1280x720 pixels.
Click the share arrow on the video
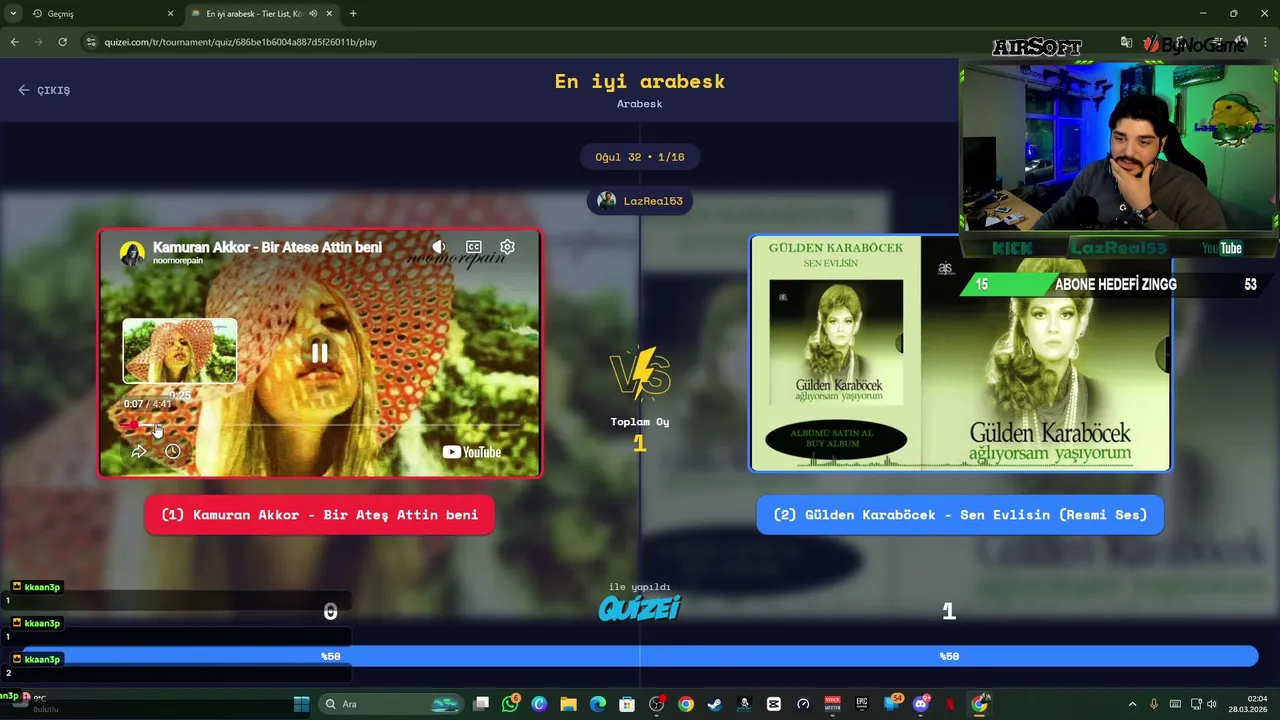click(139, 452)
